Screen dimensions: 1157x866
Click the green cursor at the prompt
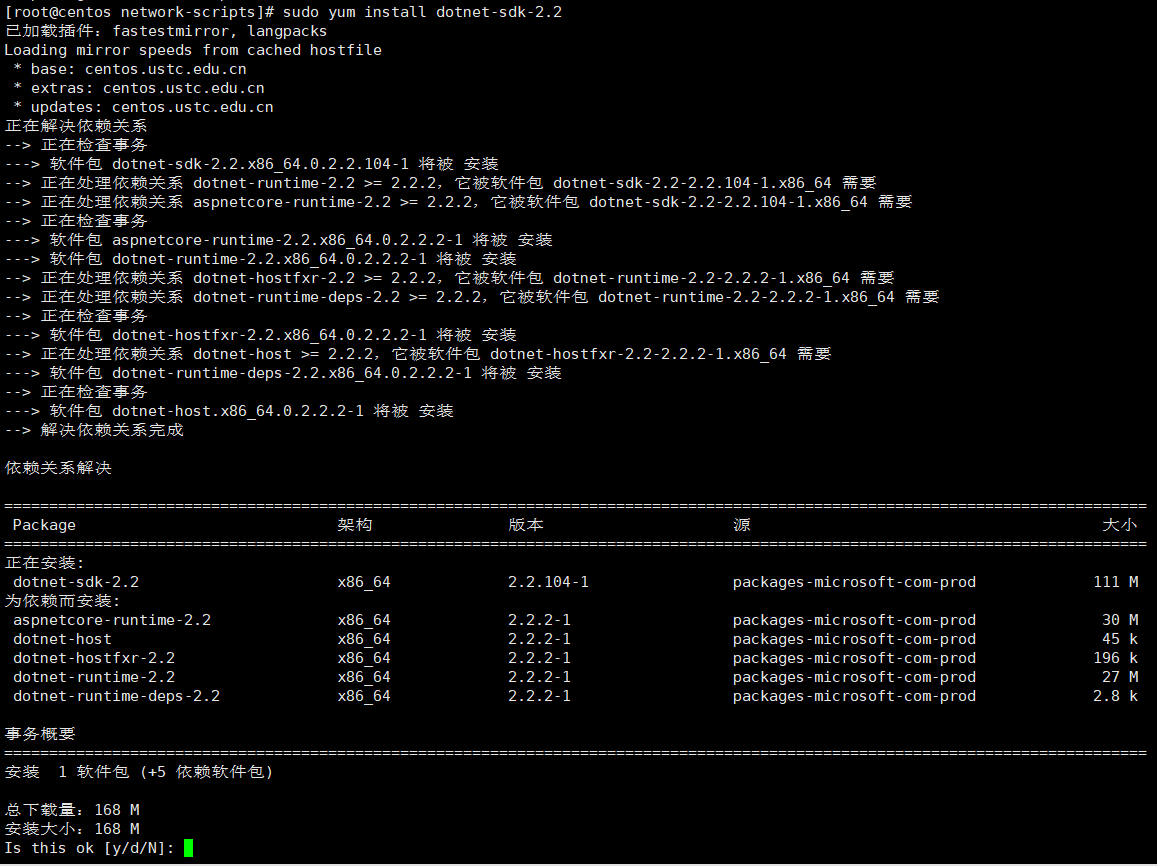point(188,848)
